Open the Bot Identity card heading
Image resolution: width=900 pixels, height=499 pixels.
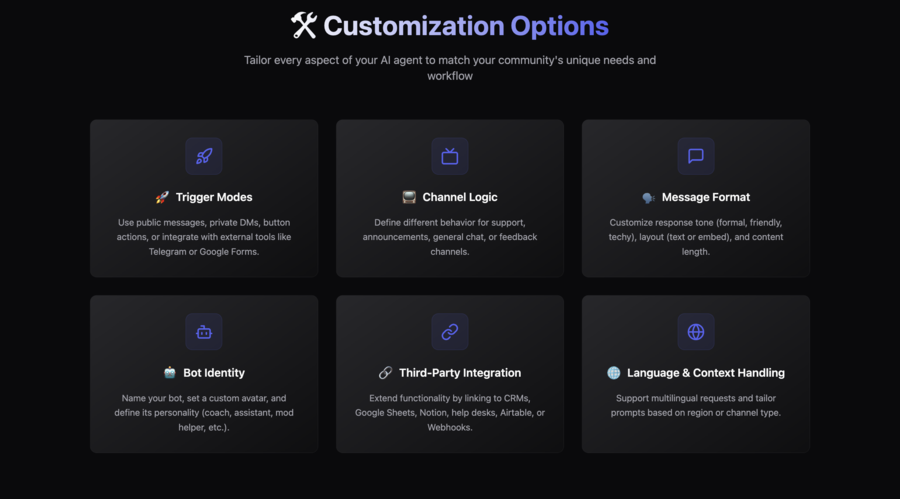click(x=214, y=373)
